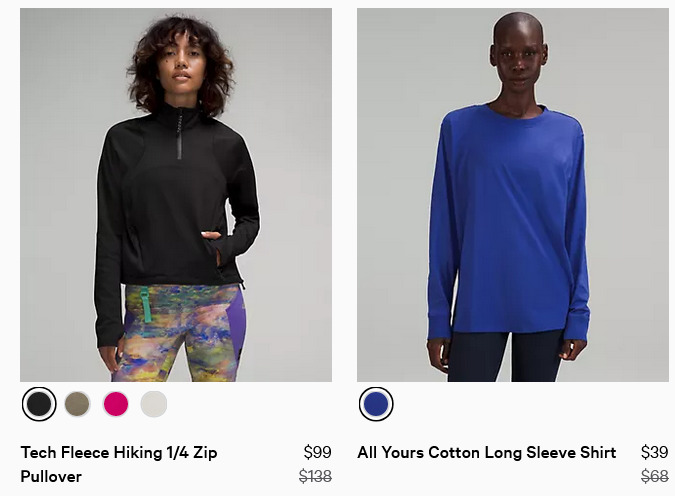675x496 pixels.
Task: Select the off-white bone color swatch
Action: (x=154, y=404)
